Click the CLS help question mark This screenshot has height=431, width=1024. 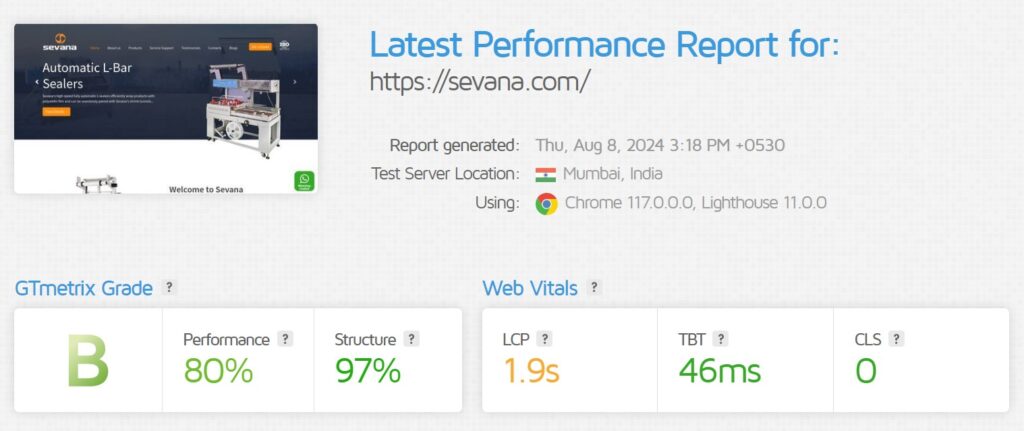click(897, 339)
